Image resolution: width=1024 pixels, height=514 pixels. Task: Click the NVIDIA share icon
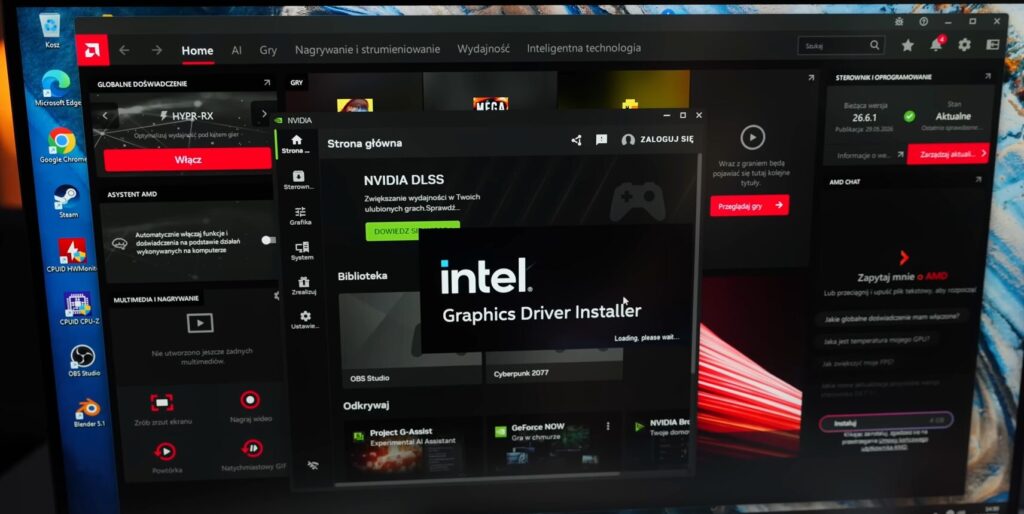pos(576,140)
